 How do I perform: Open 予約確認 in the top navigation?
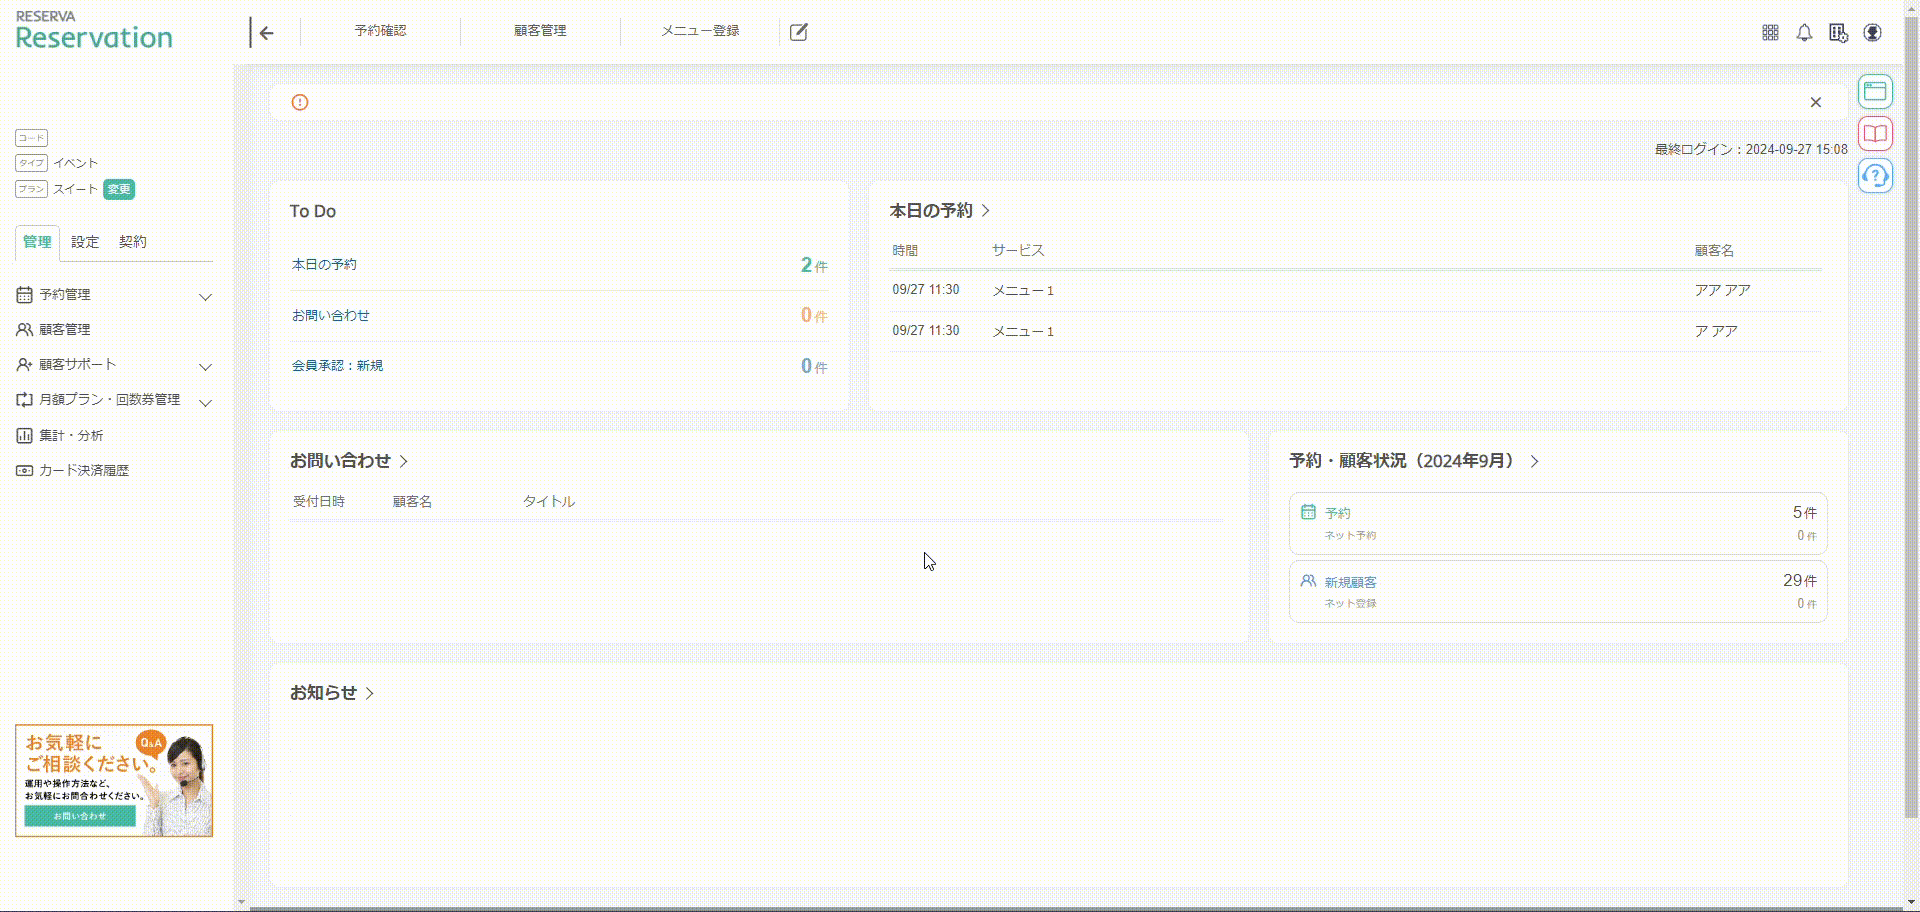(x=380, y=31)
